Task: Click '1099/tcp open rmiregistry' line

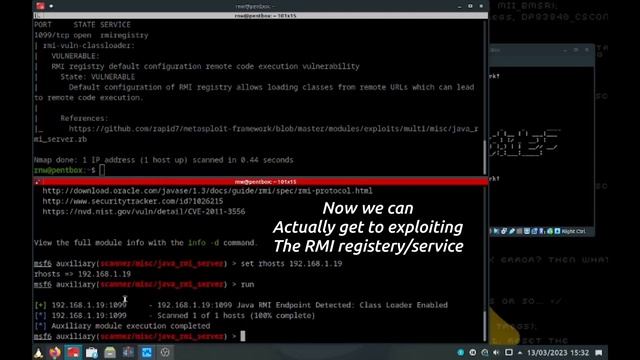Action: click(x=91, y=36)
